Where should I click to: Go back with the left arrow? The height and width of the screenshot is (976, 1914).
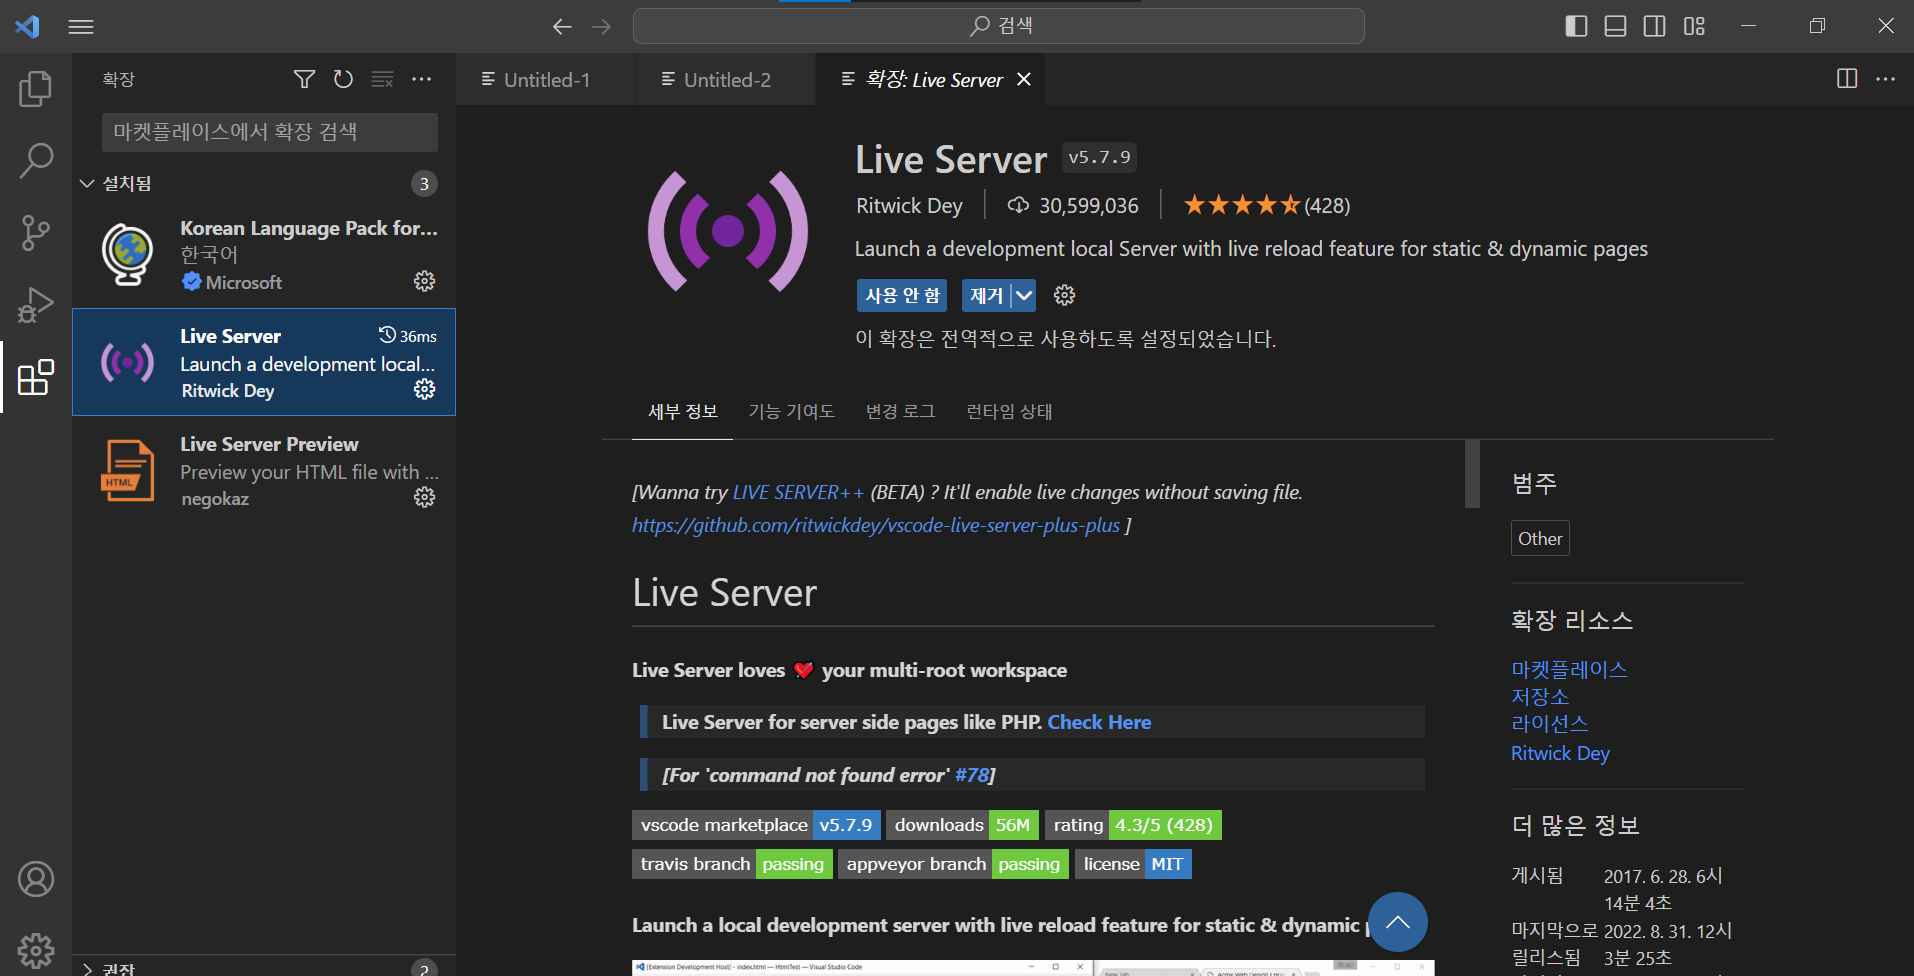click(x=562, y=27)
